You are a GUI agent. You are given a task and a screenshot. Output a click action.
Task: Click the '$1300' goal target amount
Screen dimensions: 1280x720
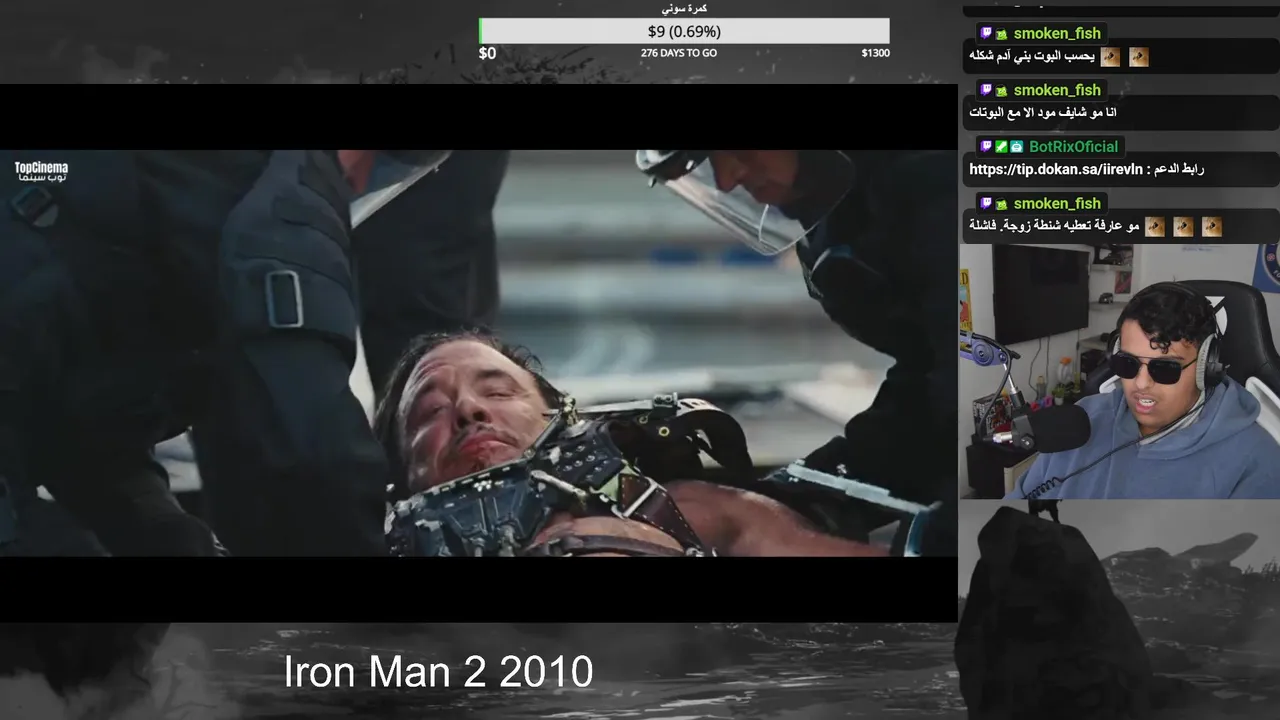875,53
